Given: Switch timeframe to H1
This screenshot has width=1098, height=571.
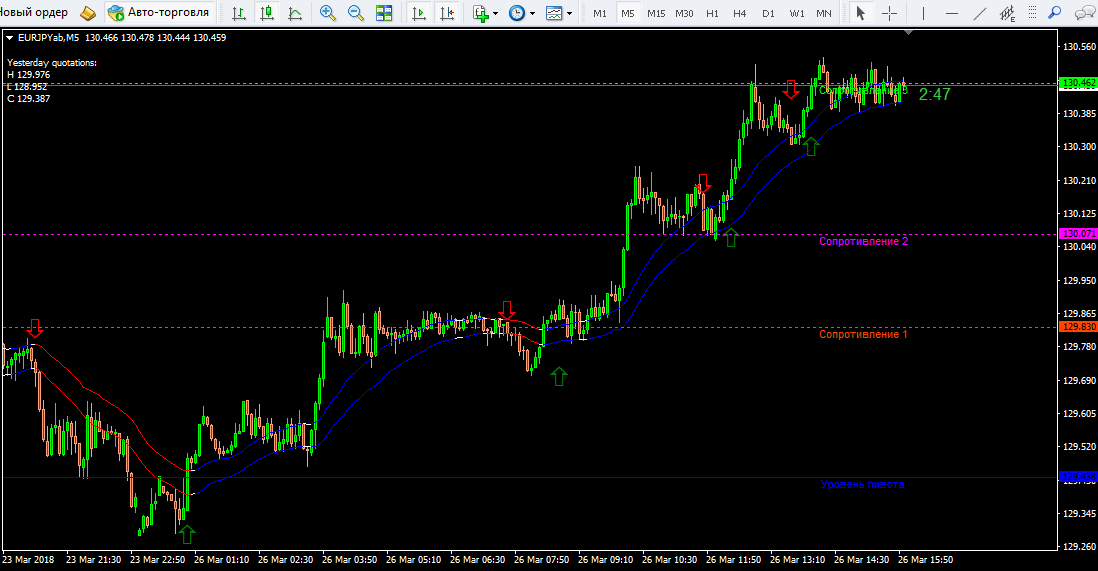Looking at the screenshot, I should [712, 13].
